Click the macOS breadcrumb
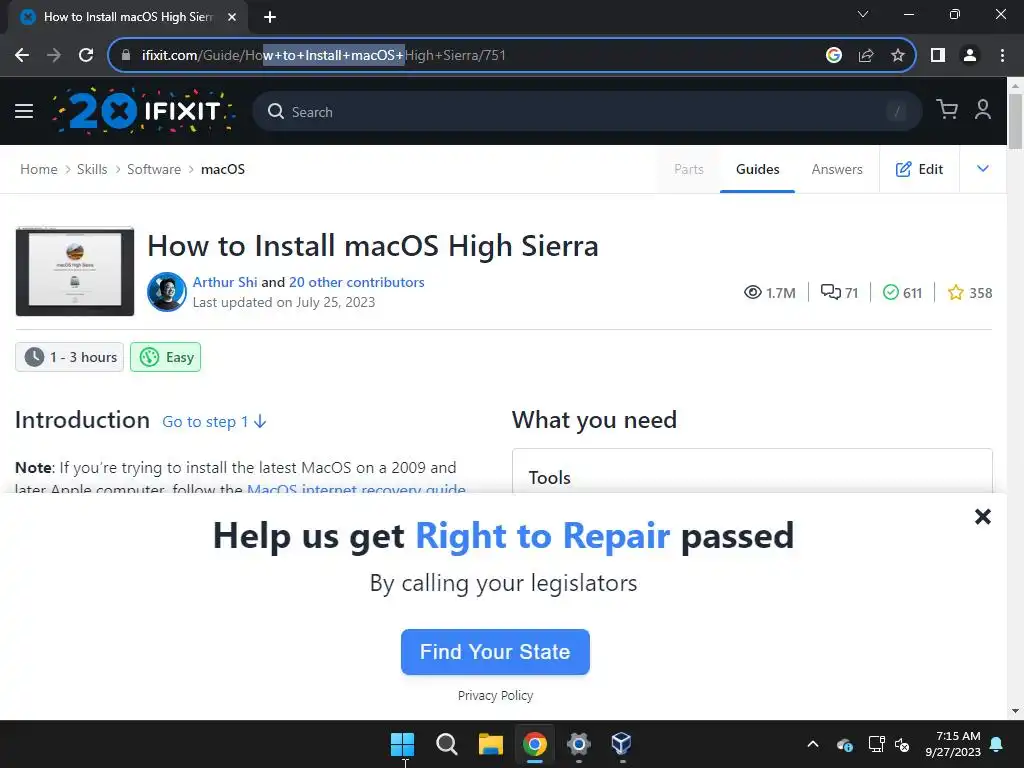Image resolution: width=1024 pixels, height=768 pixels. click(x=223, y=169)
